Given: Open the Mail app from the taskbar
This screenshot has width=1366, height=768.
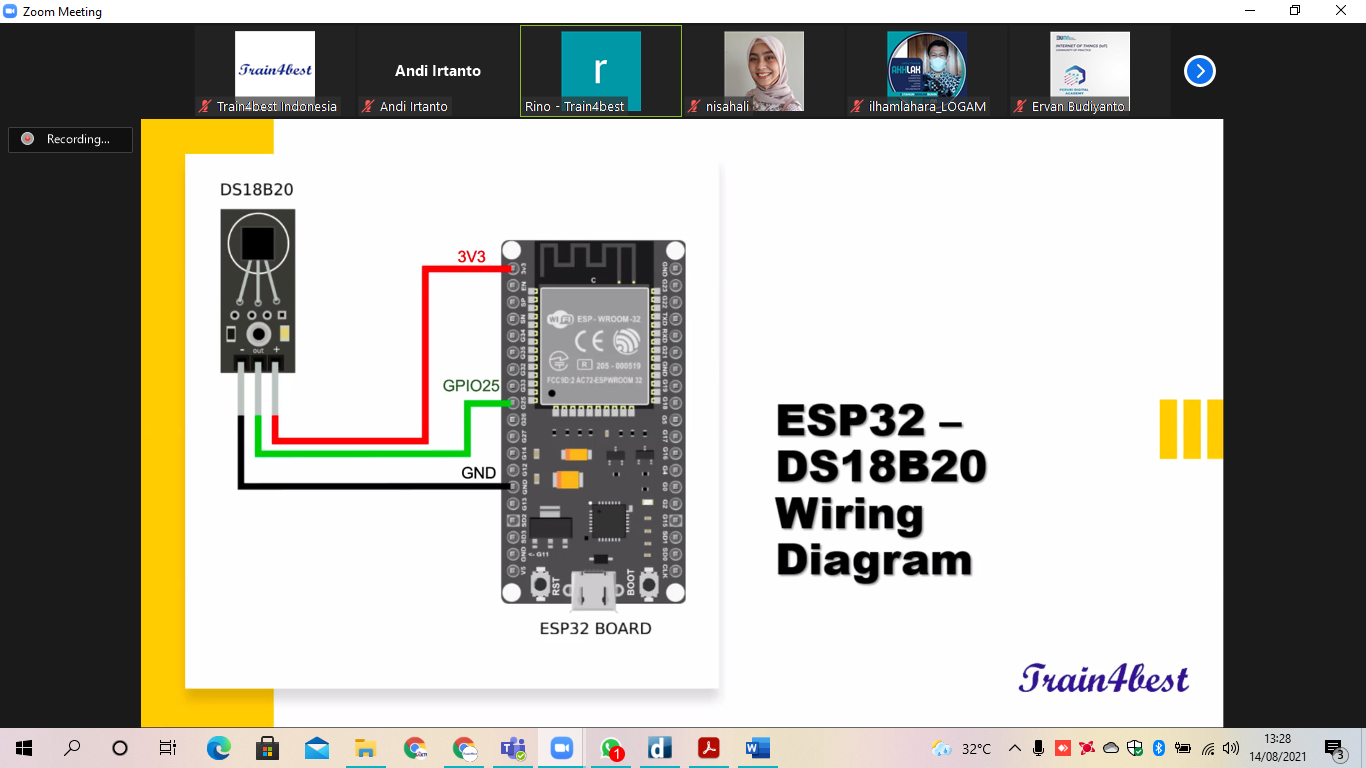Looking at the screenshot, I should pyautogui.click(x=317, y=748).
